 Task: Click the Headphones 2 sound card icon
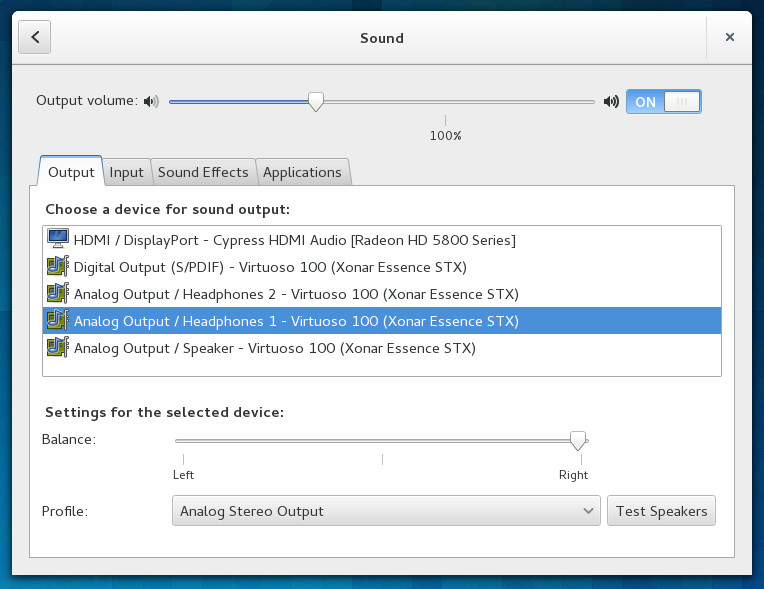tap(58, 294)
